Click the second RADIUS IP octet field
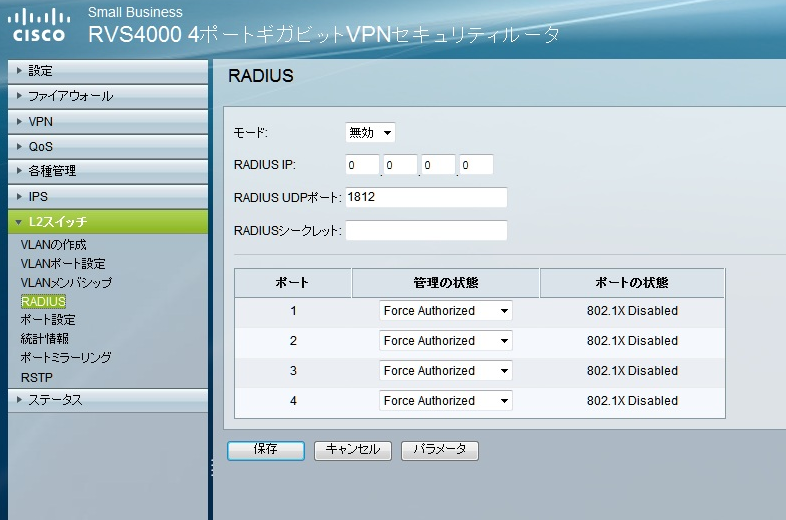Screen dimensions: 786x520 pos(400,165)
